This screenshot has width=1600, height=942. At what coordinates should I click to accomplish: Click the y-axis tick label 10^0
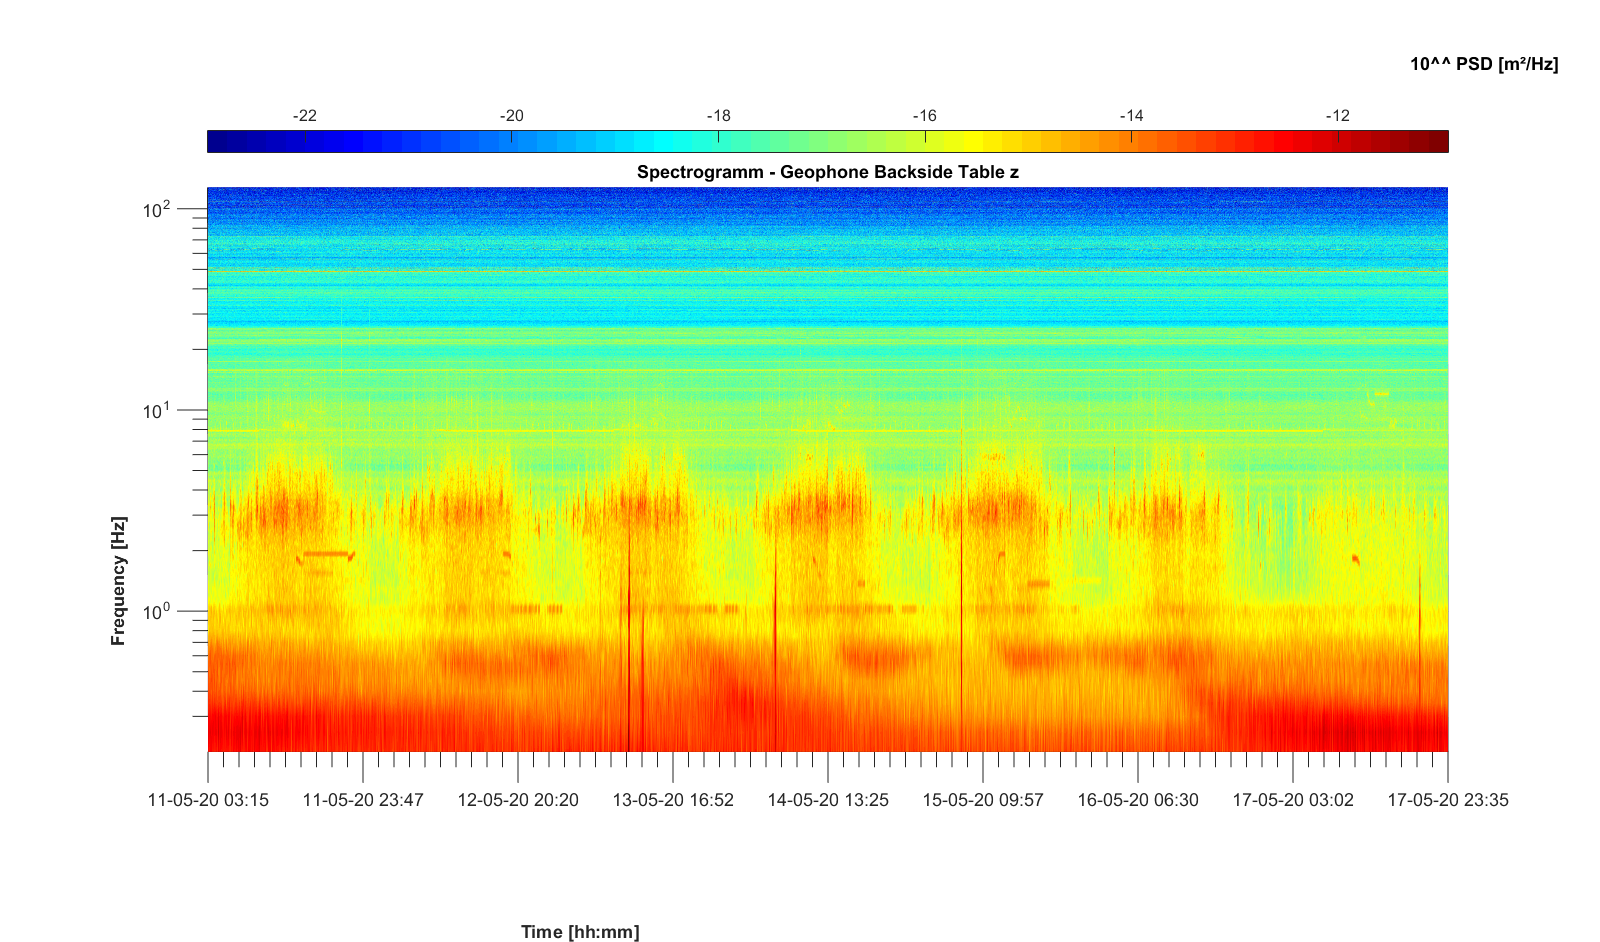(157, 611)
